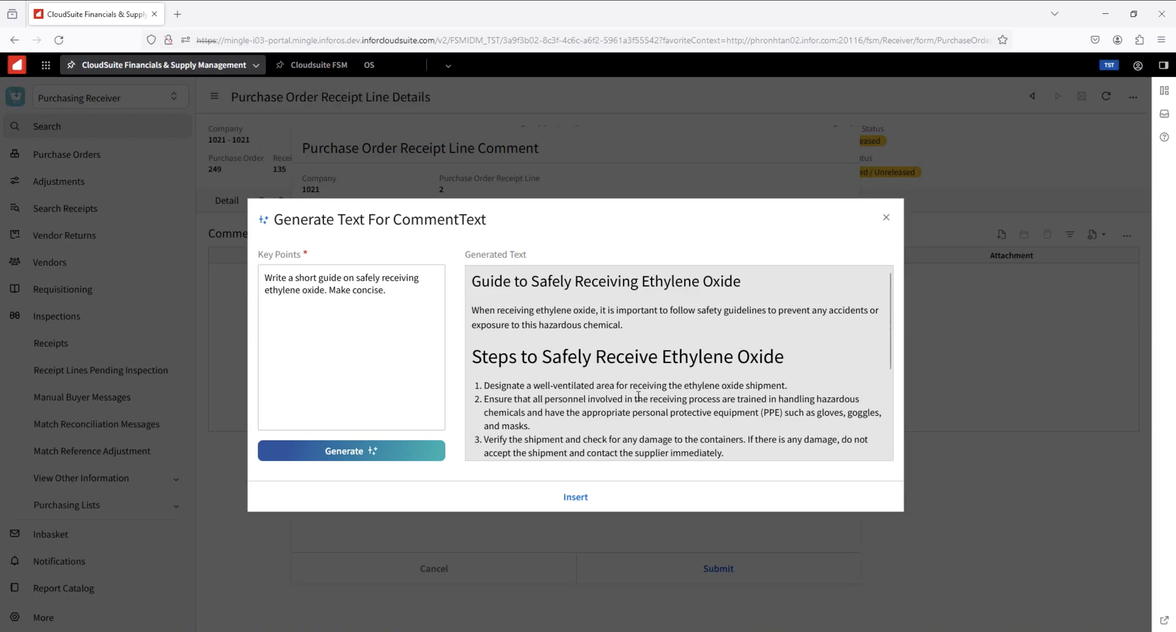The image size is (1176, 632).
Task: Click the browser address bar
Action: tap(592, 40)
